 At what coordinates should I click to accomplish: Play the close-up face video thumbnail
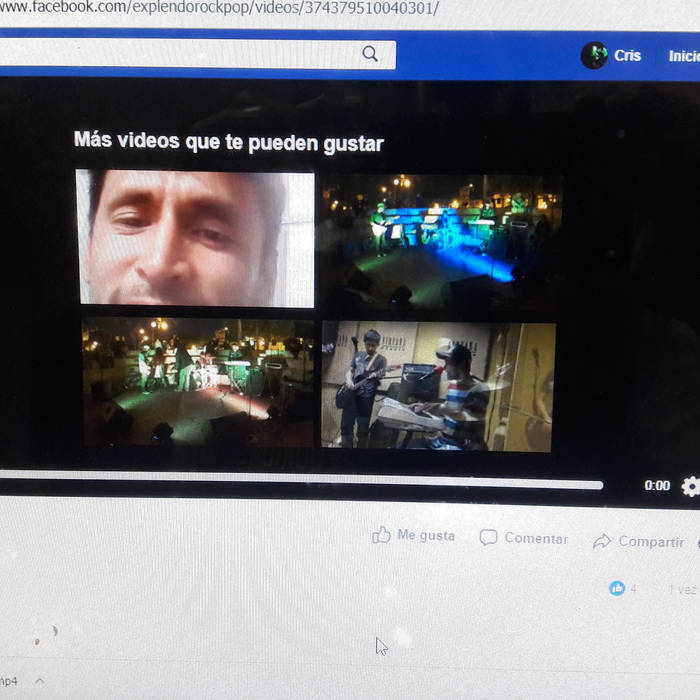point(196,238)
